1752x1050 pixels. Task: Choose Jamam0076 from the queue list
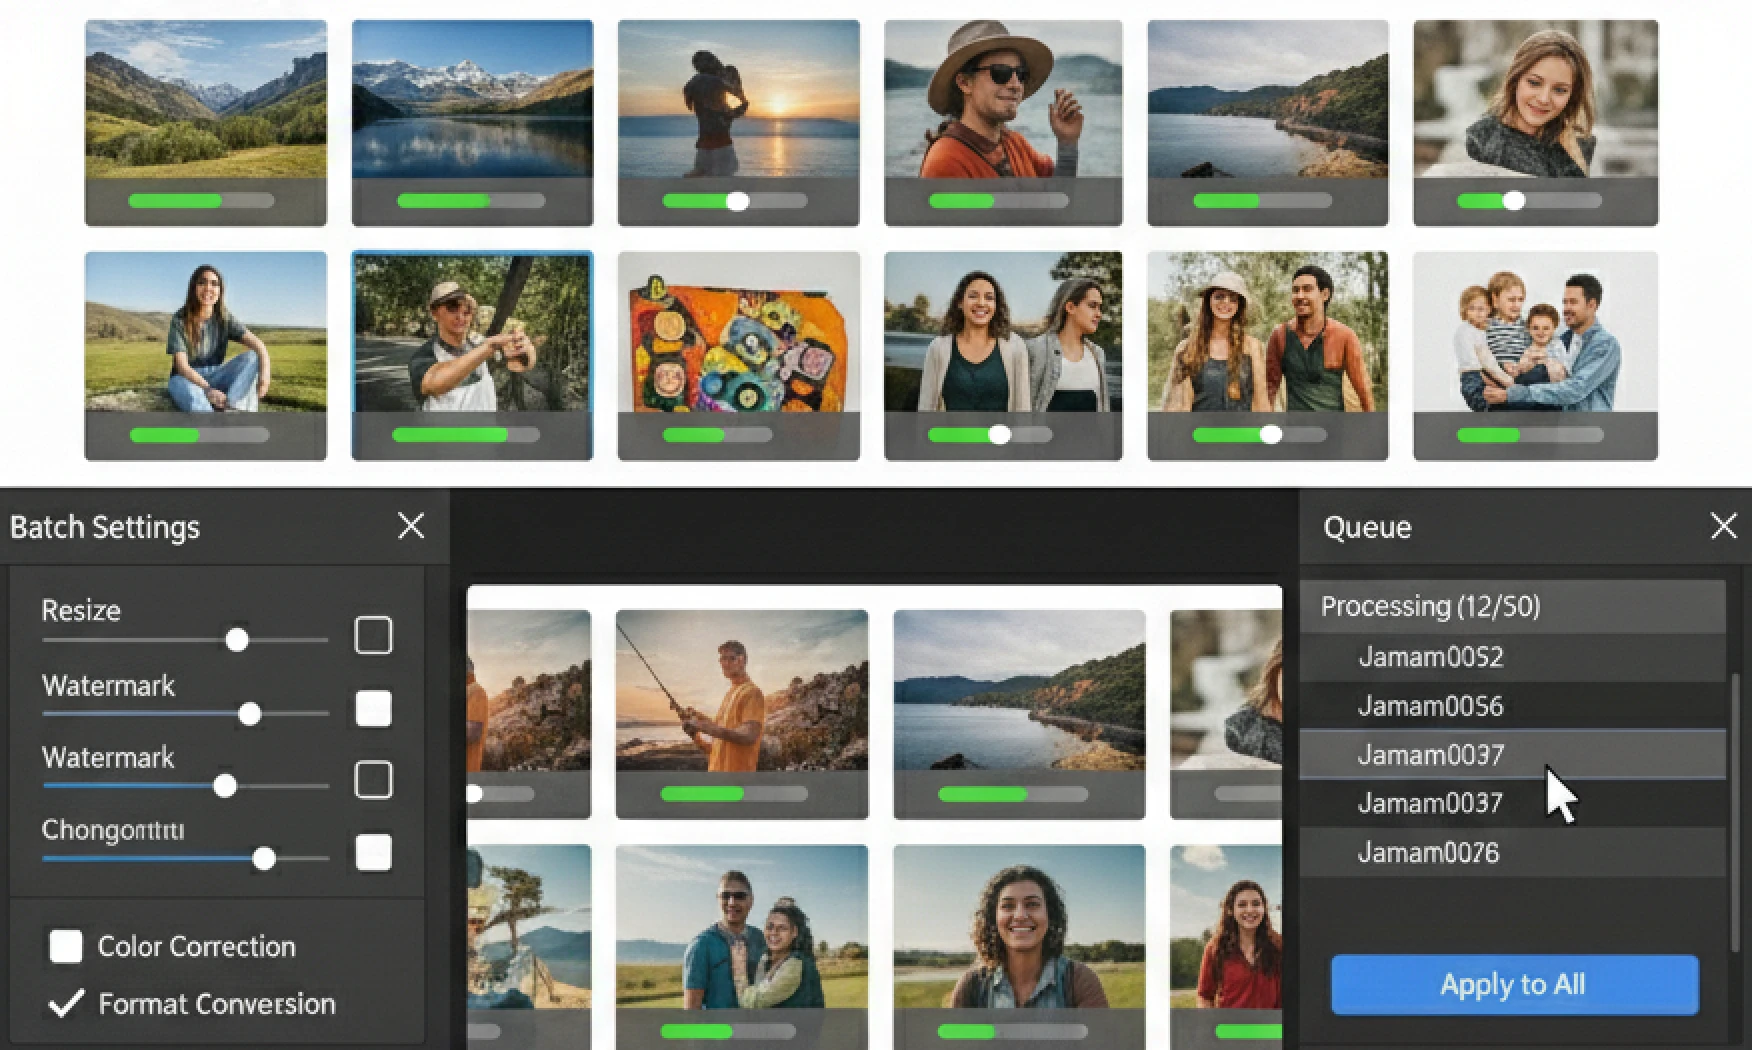[1428, 852]
